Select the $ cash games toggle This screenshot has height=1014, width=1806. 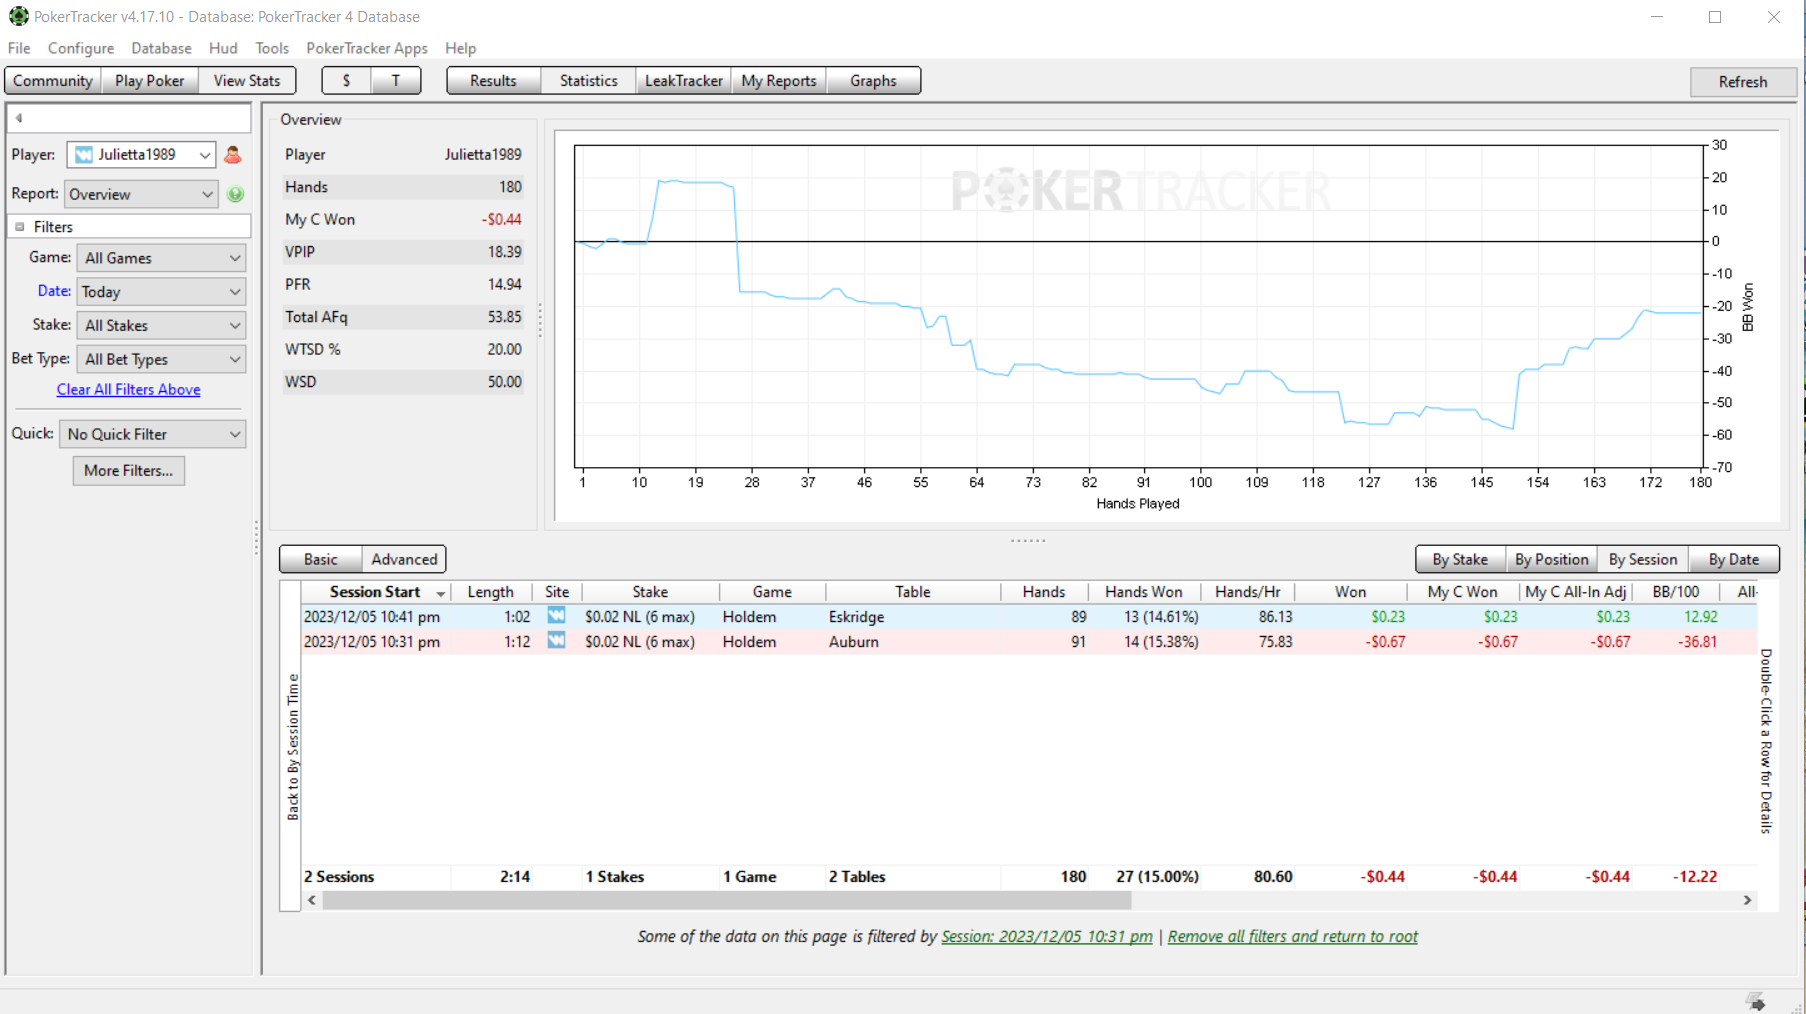pos(346,81)
